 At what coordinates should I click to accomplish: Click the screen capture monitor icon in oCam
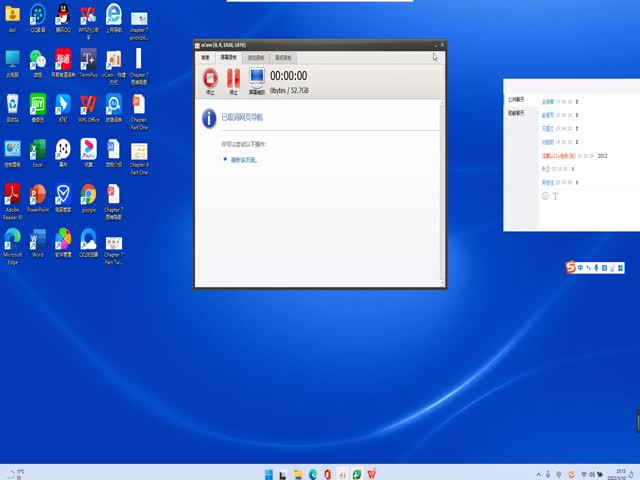pos(257,78)
